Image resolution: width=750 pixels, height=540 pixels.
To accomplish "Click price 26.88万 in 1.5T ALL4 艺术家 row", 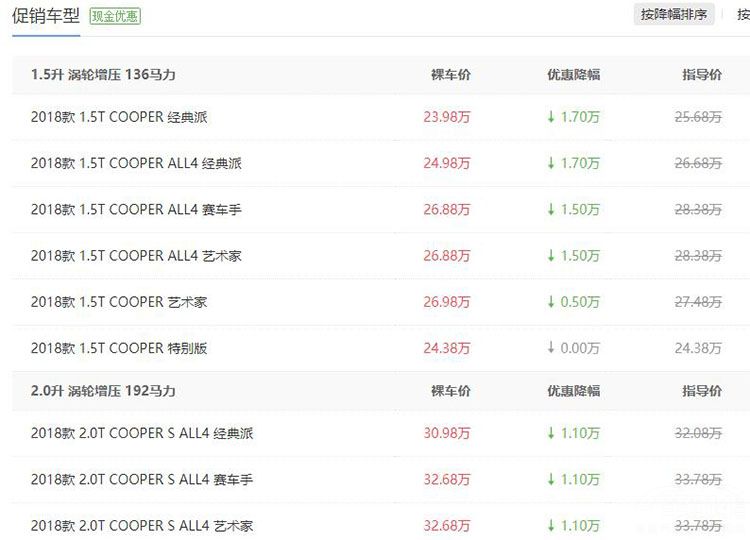I will click(x=447, y=256).
